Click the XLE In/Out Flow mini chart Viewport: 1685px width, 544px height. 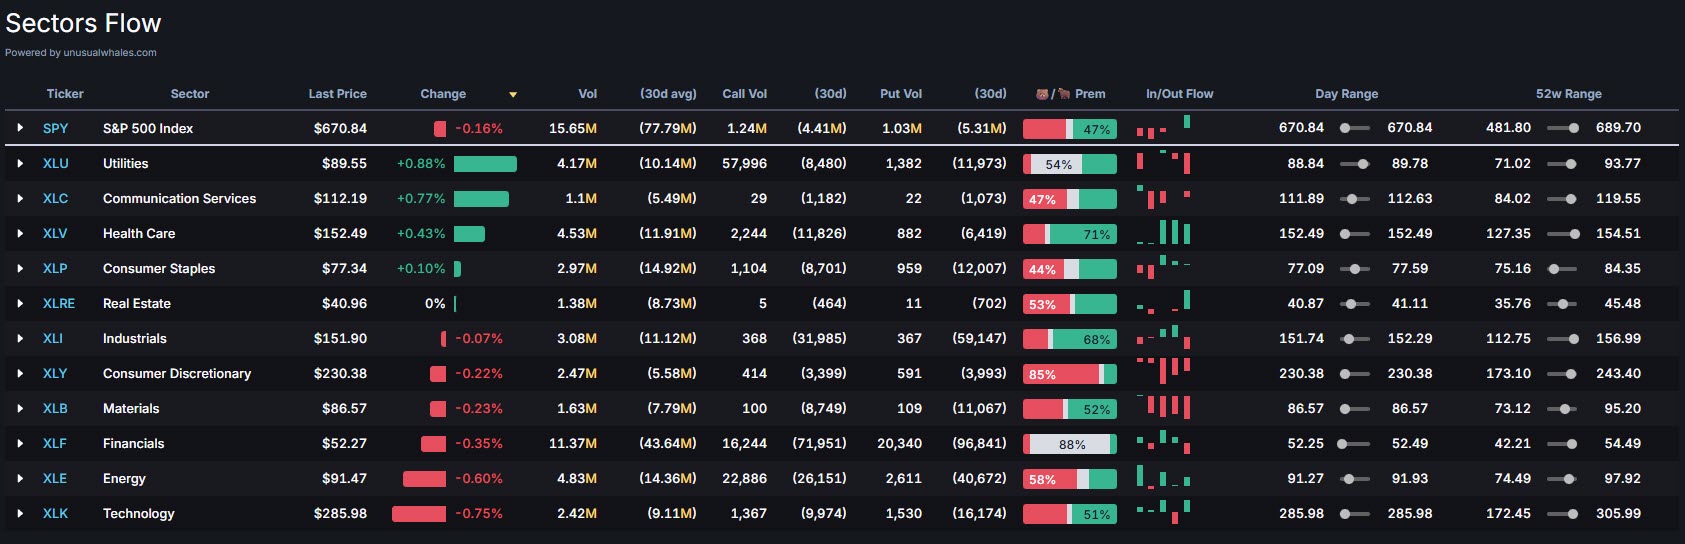tap(1163, 476)
